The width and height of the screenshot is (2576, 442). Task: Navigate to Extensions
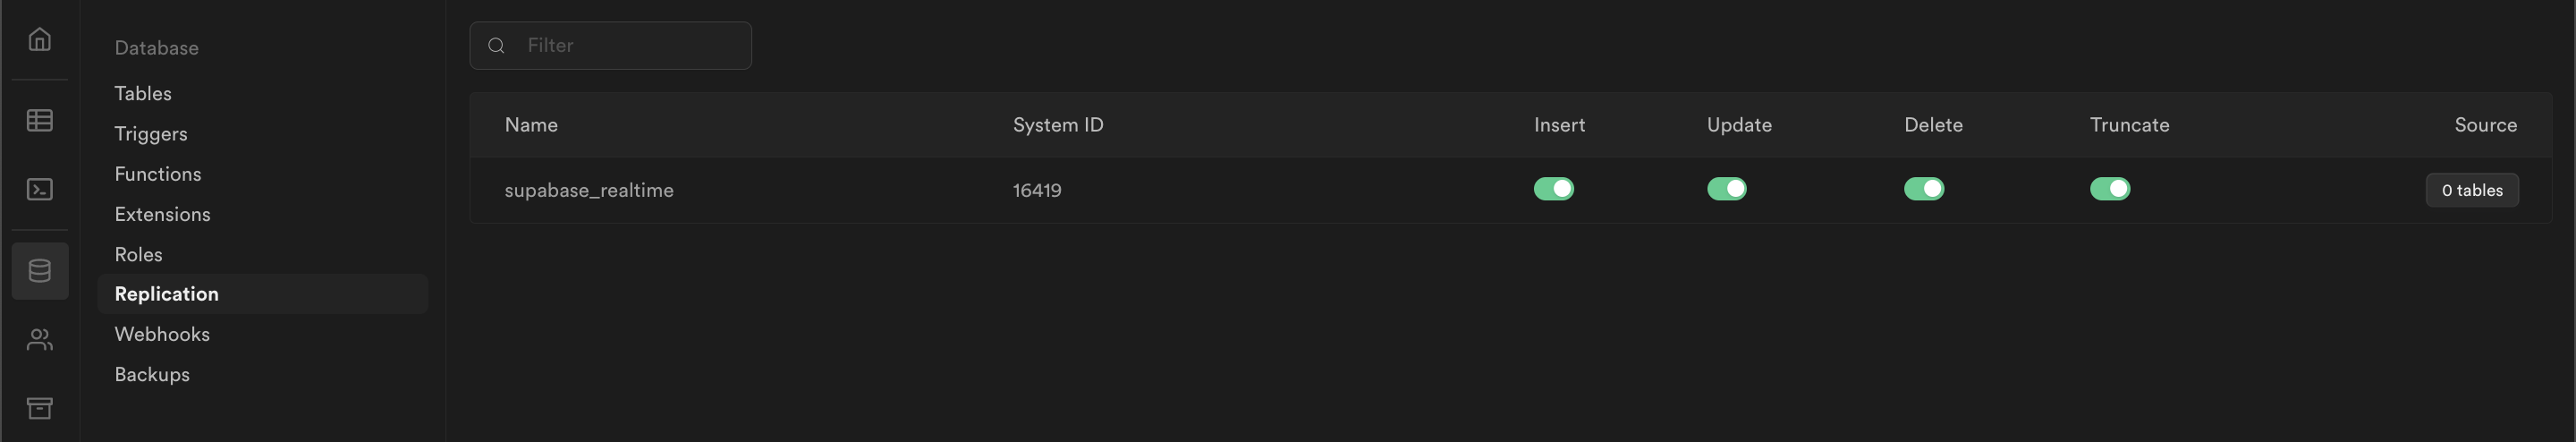[x=162, y=214]
